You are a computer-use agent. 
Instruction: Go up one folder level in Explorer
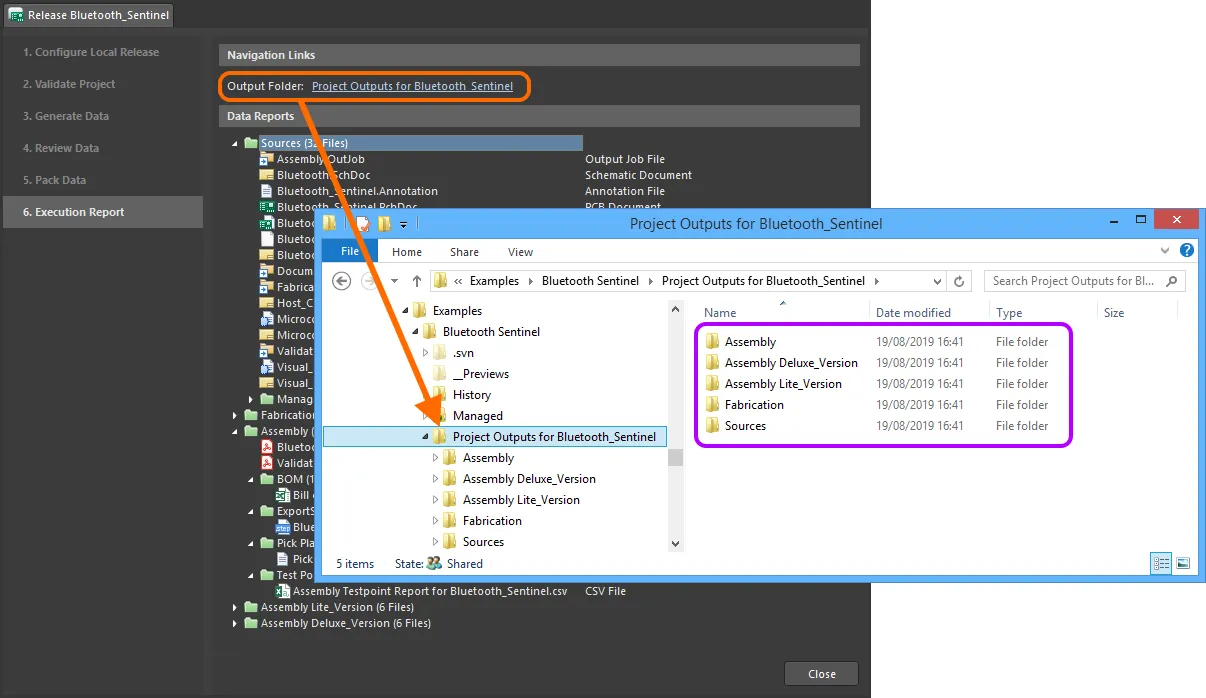pyautogui.click(x=417, y=281)
